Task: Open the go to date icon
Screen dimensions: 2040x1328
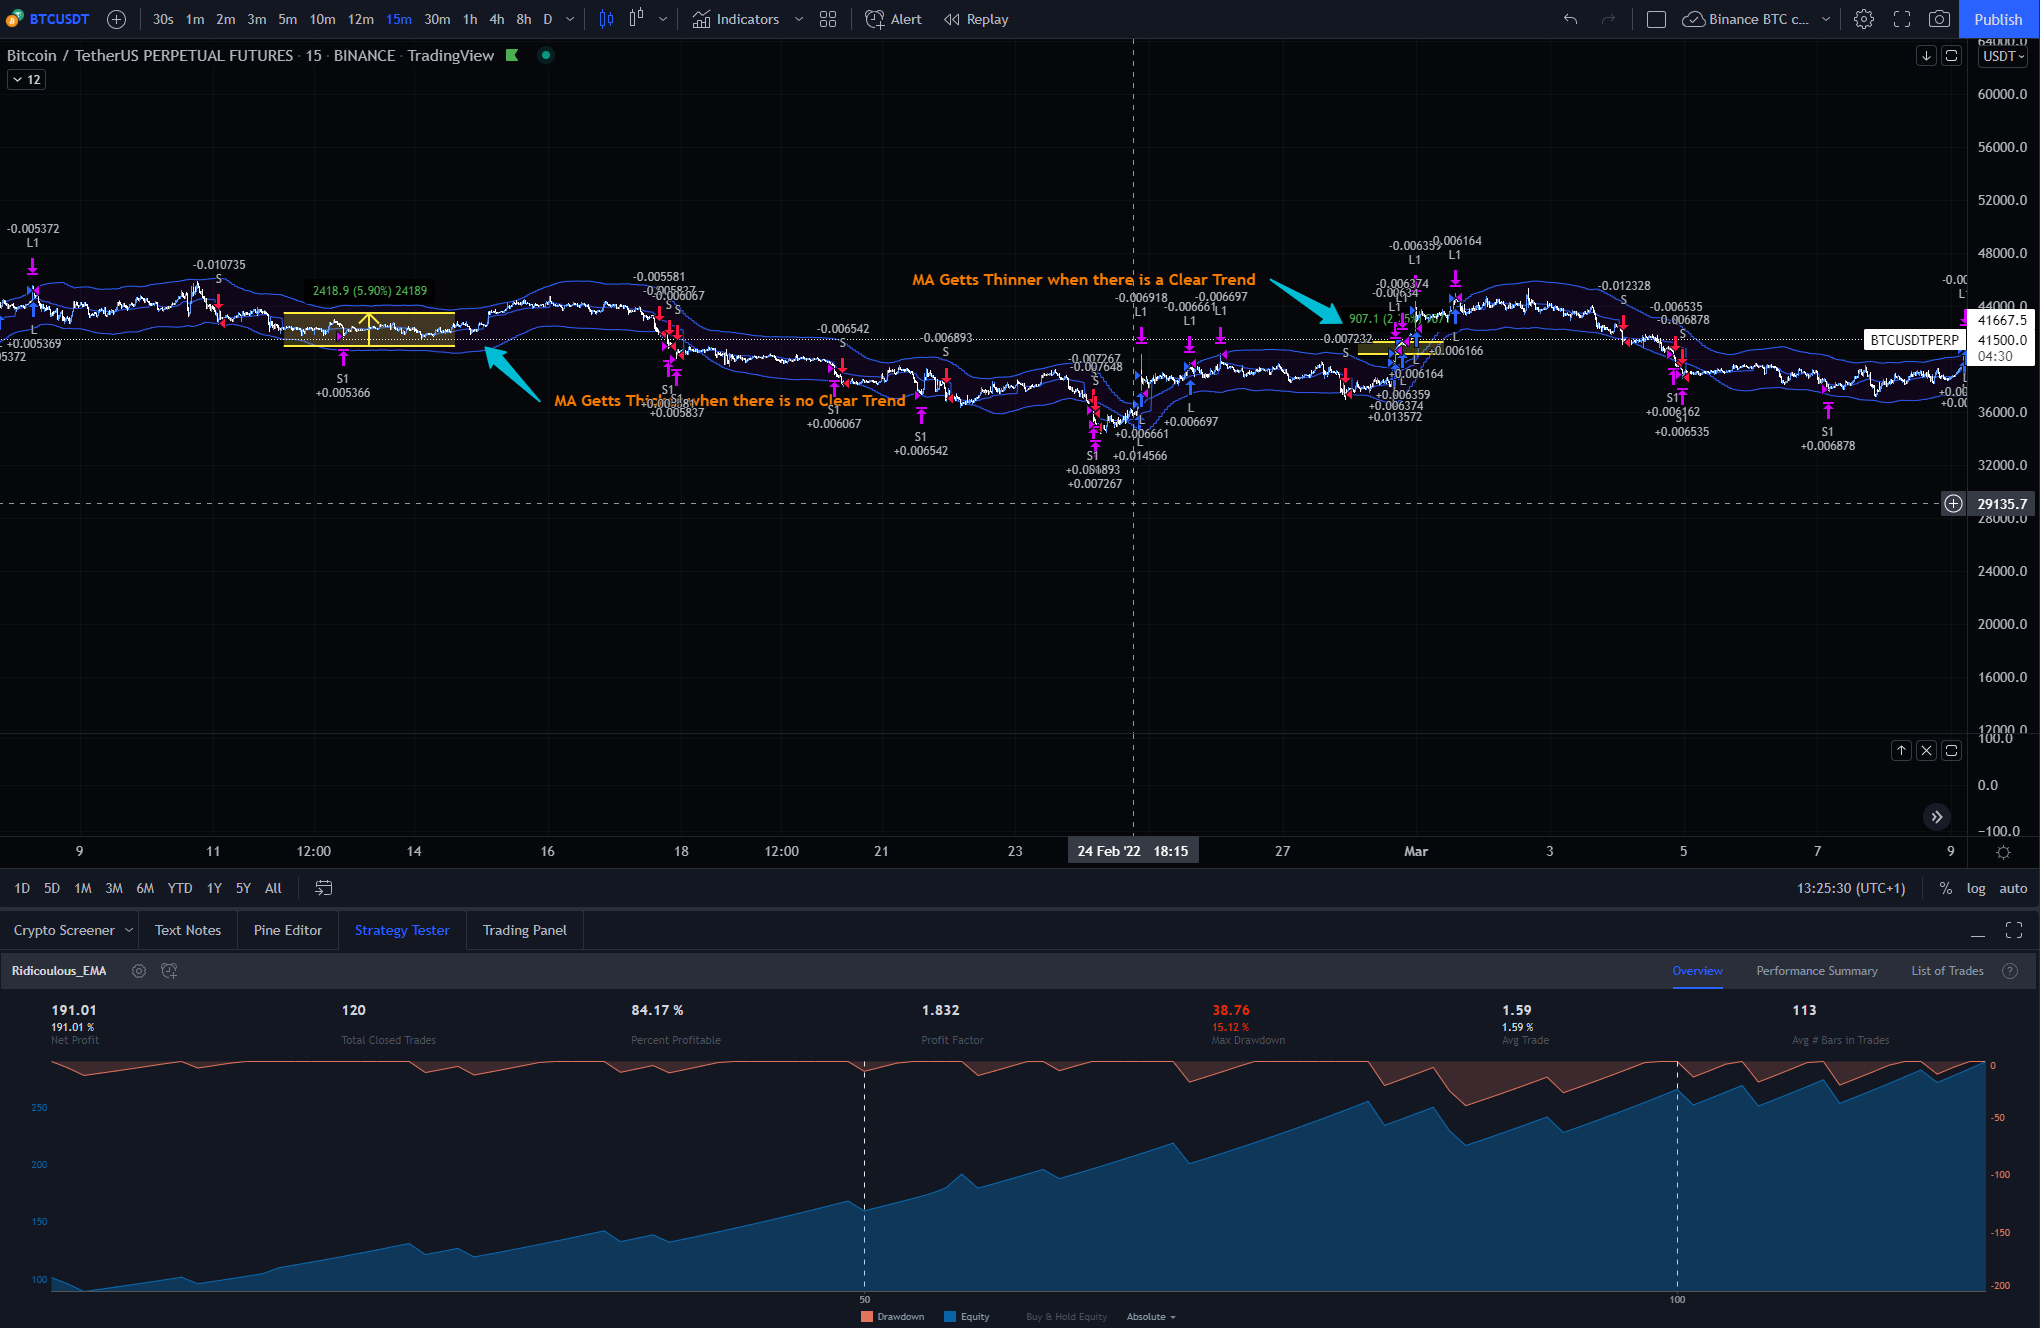Action: pos(324,888)
